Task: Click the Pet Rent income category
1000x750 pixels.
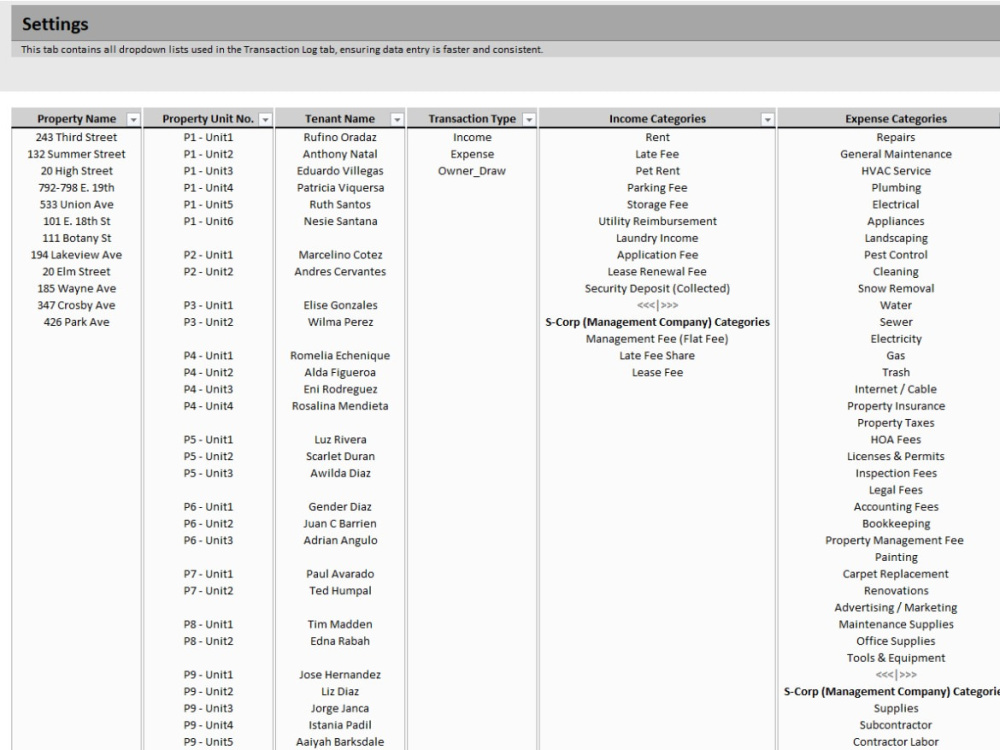Action: click(x=657, y=171)
